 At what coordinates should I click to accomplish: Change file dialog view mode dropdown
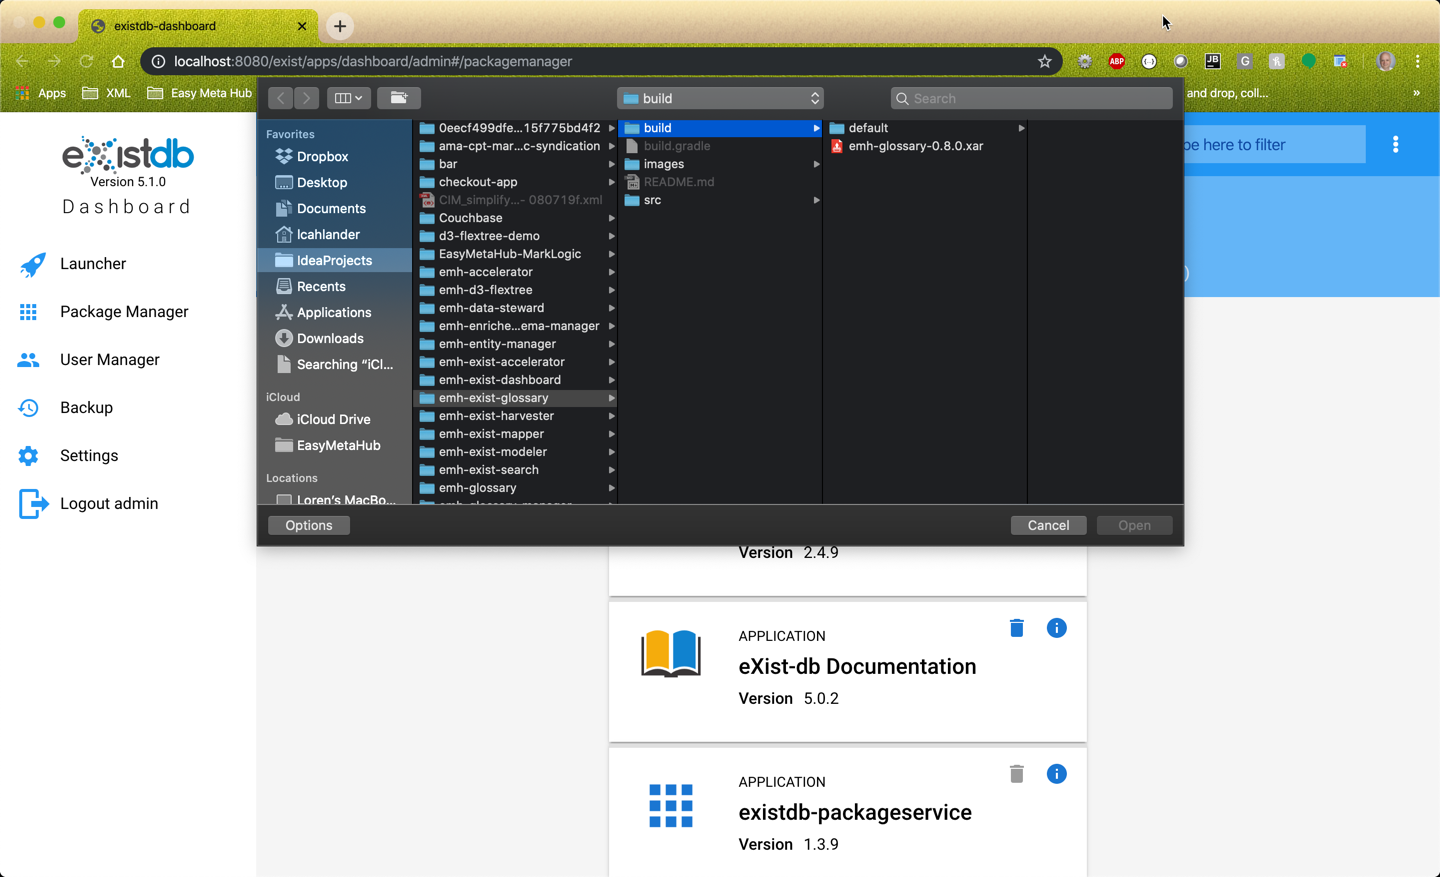tap(348, 98)
